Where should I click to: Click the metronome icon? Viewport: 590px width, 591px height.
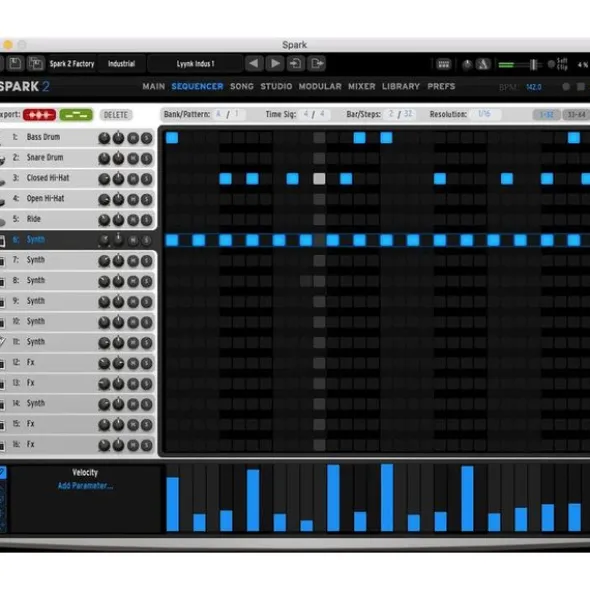point(483,65)
